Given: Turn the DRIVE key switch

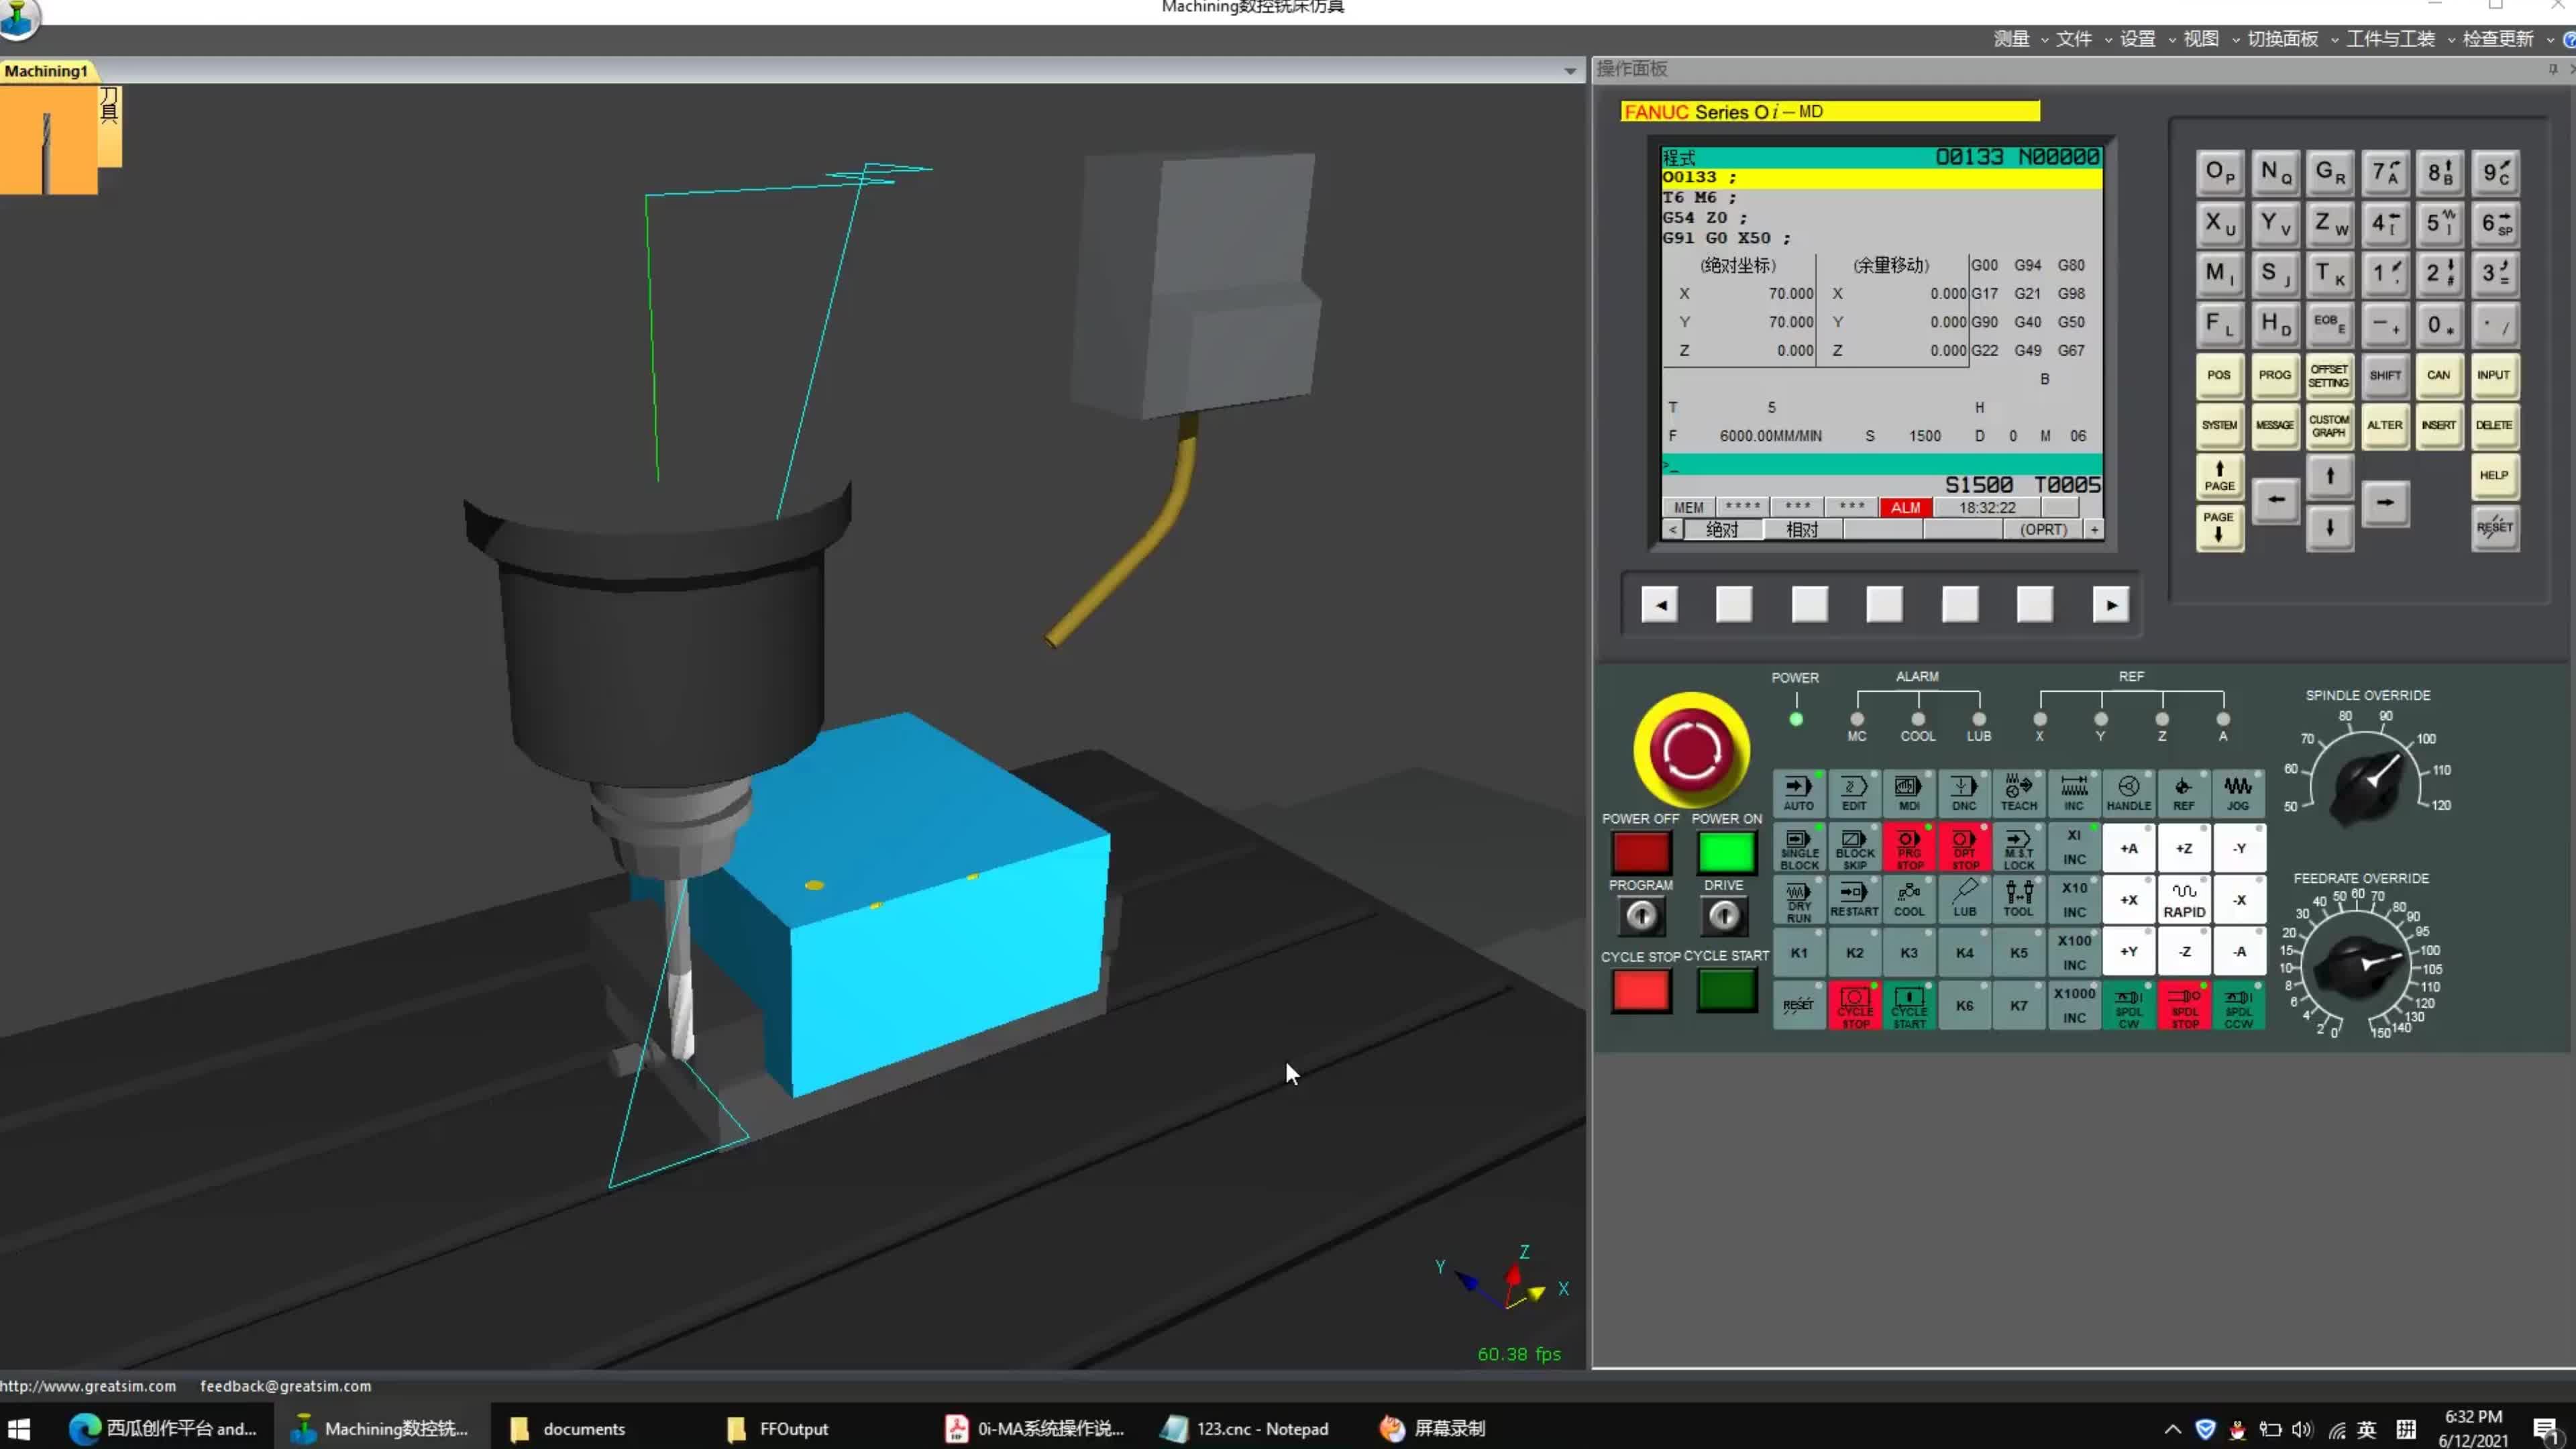Looking at the screenshot, I should click(1723, 915).
